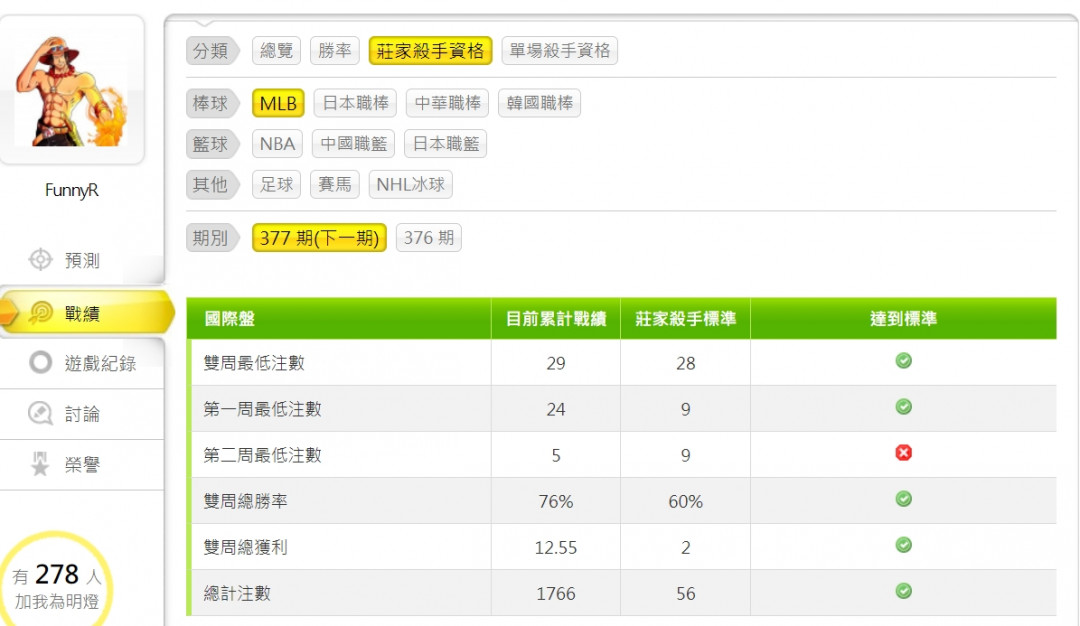This screenshot has width=1080, height=626.
Task: Click the 1766 total bets value
Action: 556,594
